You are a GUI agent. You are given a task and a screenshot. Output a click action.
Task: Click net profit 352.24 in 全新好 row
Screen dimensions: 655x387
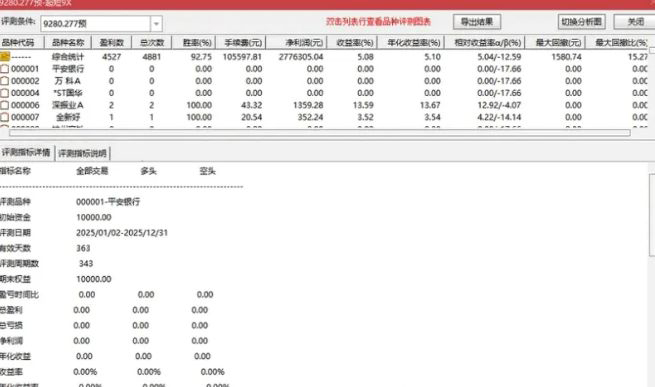click(310, 117)
